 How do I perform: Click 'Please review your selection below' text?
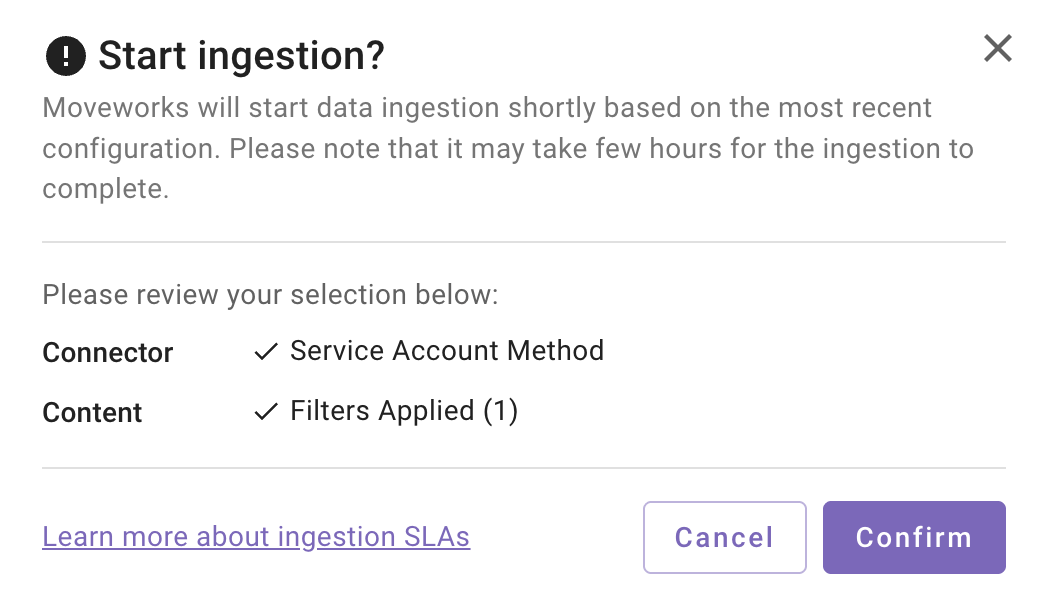(270, 295)
